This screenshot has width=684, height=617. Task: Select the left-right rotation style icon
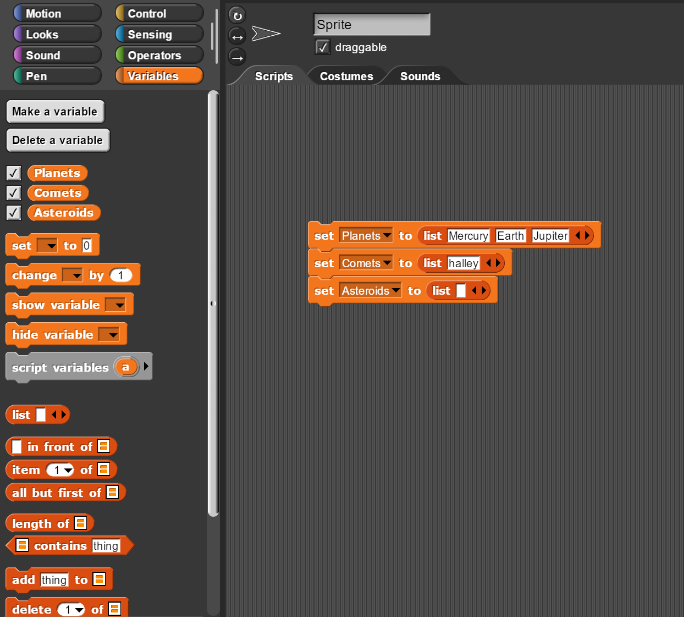(237, 35)
